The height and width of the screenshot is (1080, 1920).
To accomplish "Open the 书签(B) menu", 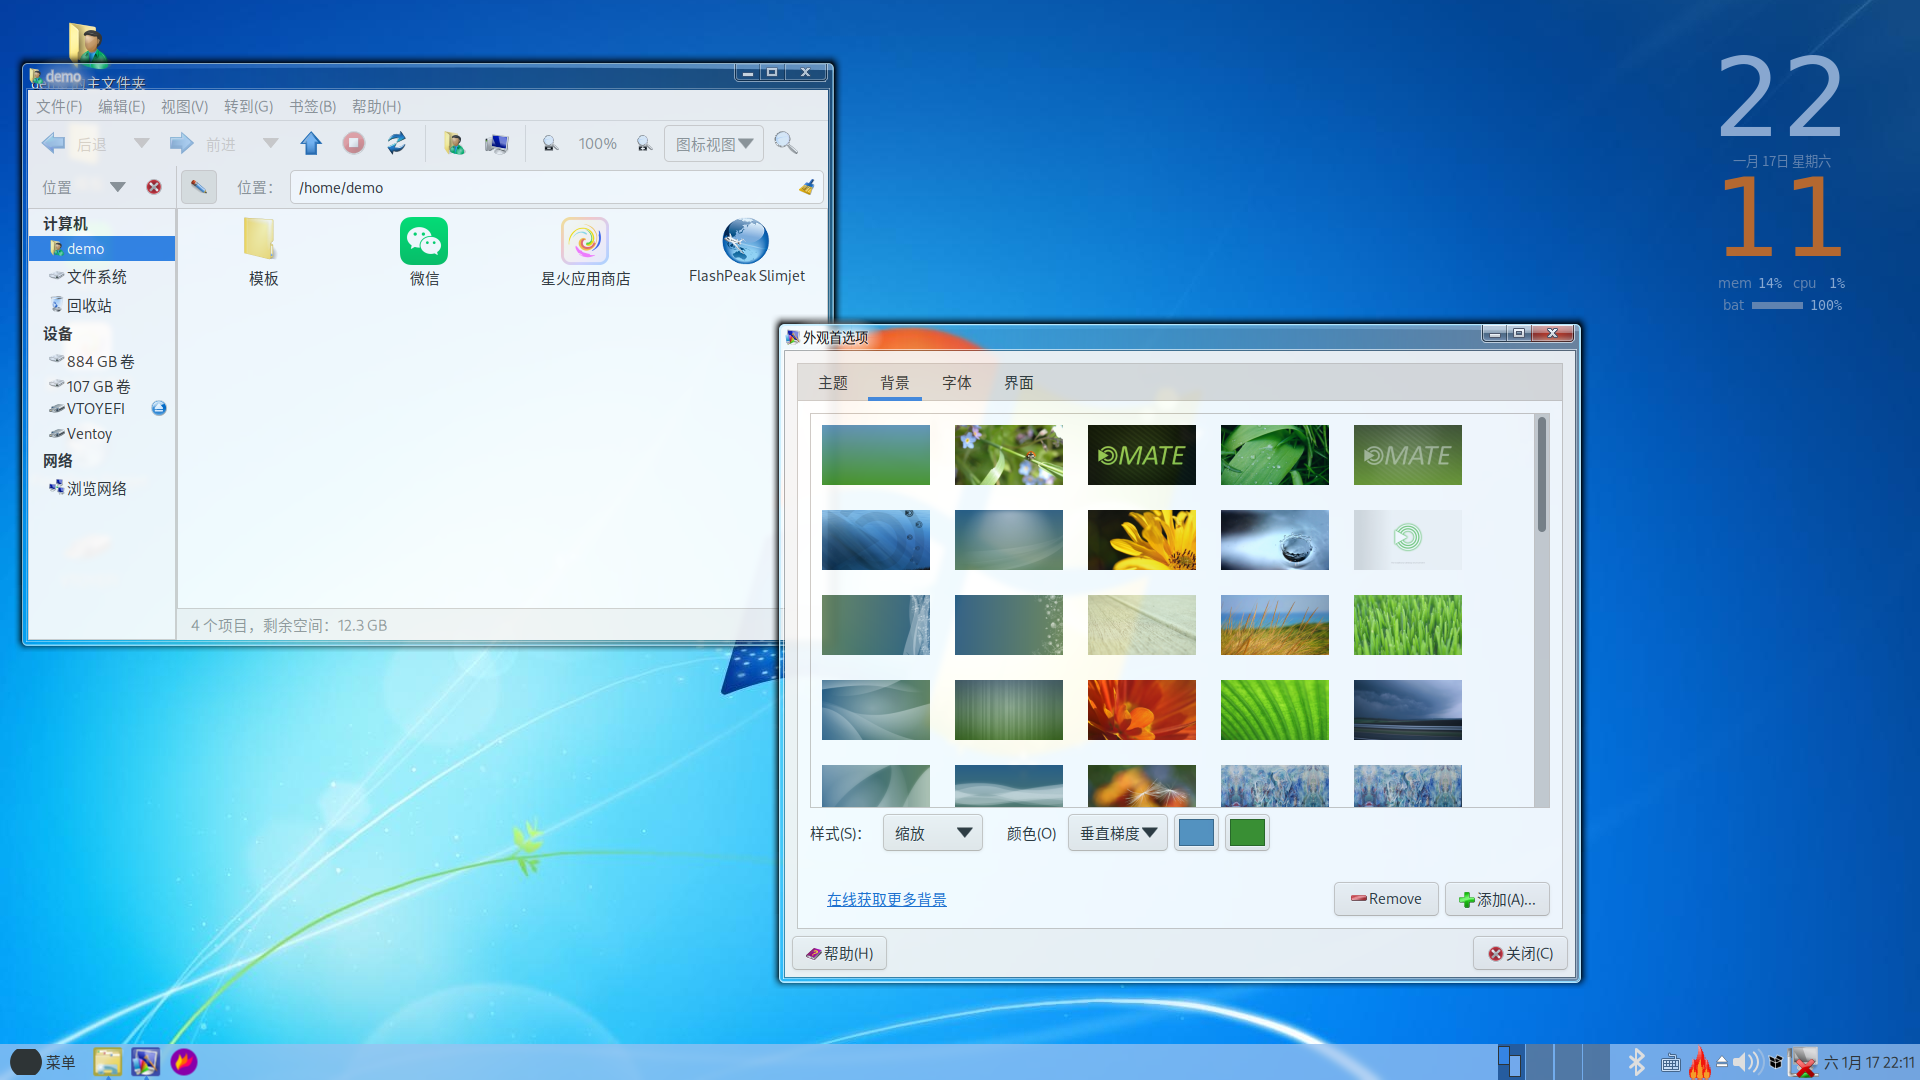I will [312, 106].
